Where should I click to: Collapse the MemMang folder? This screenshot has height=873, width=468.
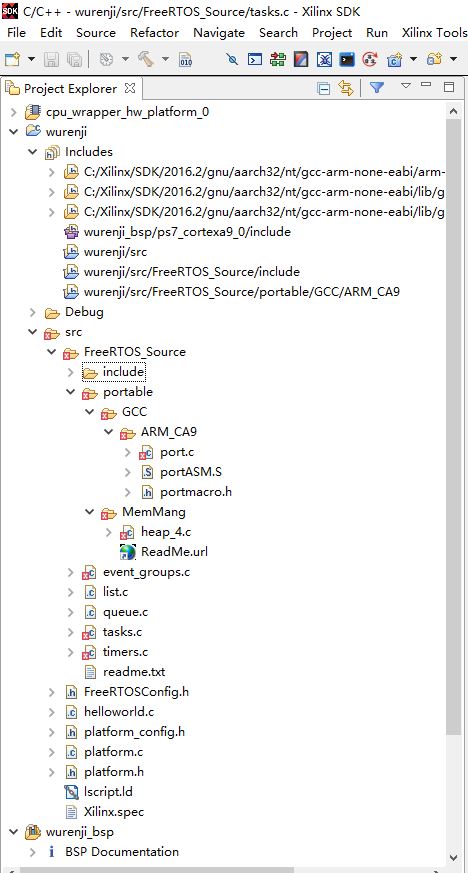point(90,512)
